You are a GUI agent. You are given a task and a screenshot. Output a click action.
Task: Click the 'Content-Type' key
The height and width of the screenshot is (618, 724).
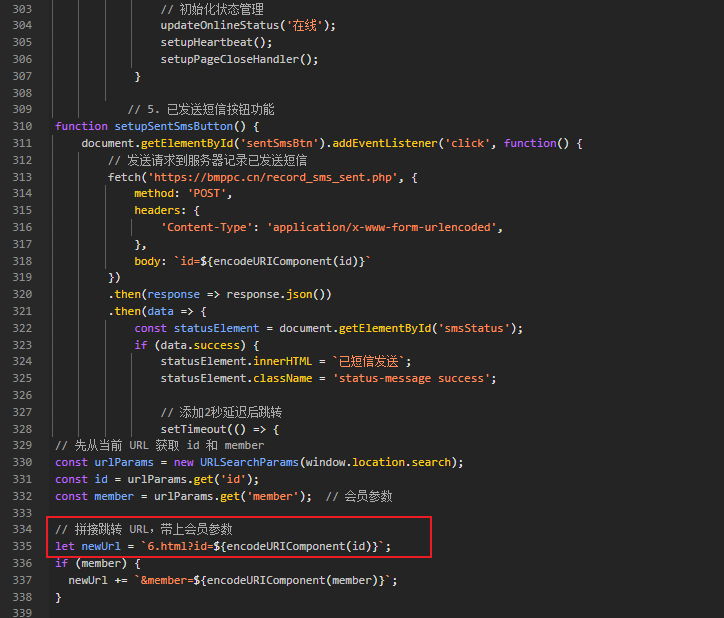206,227
